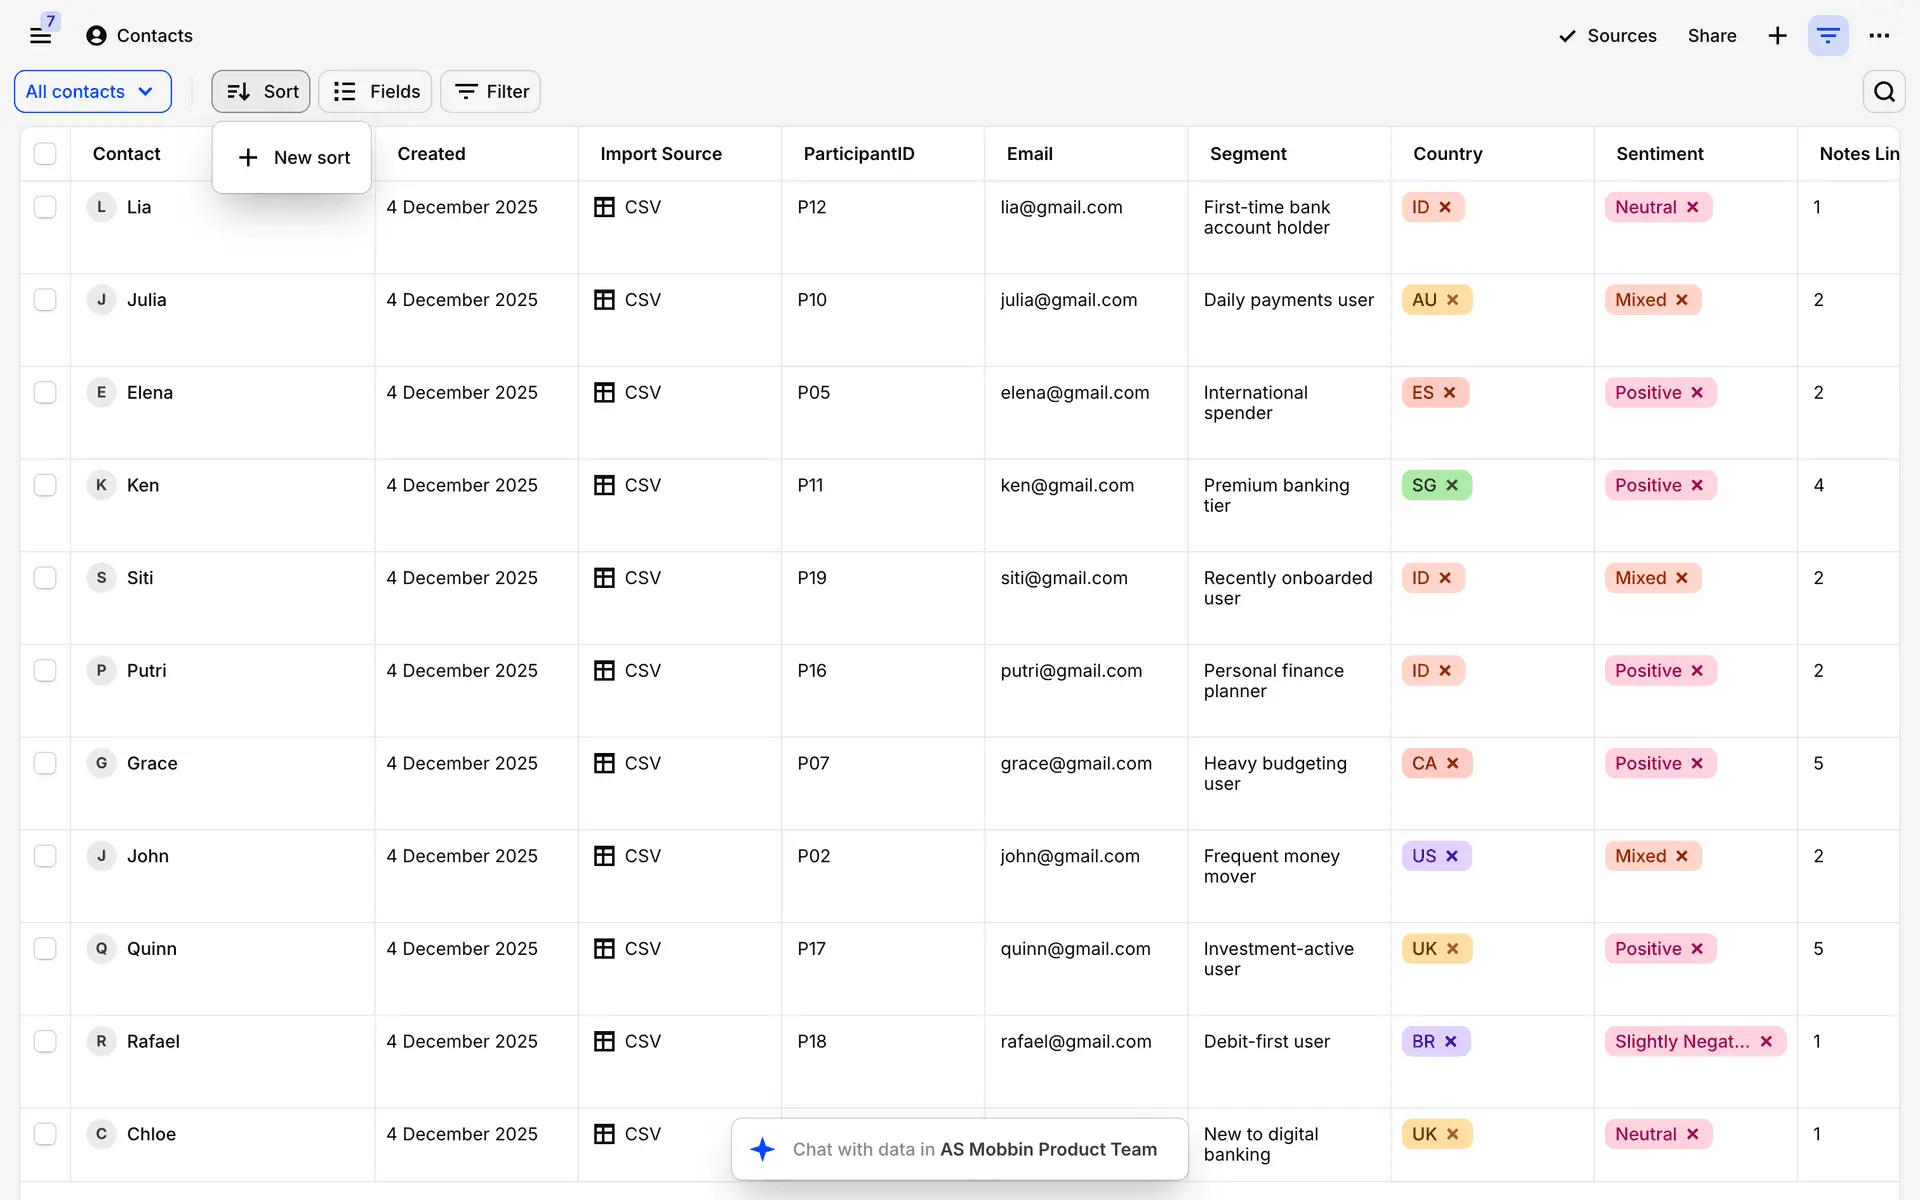Remove Neutral sentiment tag from Lia
Screen dimensions: 1920x1200
1693,207
